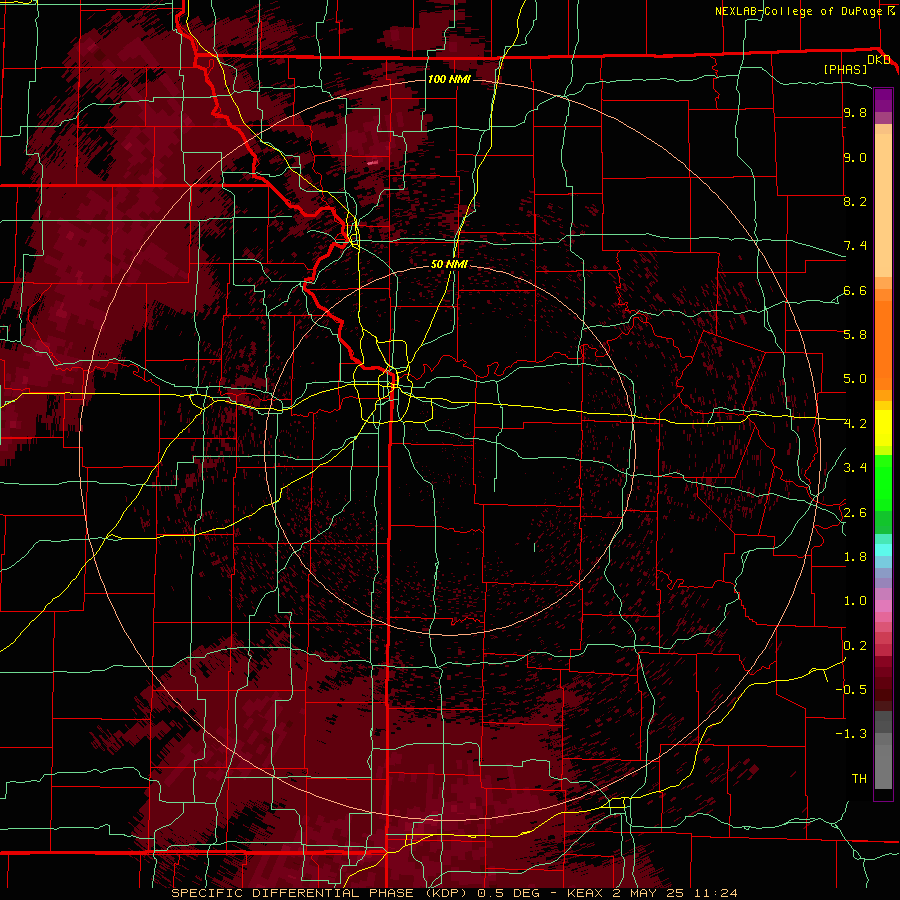Click the 11:24 timestamp in the caption

pos(718,893)
